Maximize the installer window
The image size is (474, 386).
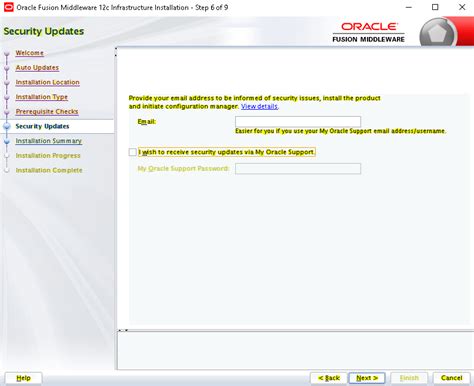pos(435,7)
